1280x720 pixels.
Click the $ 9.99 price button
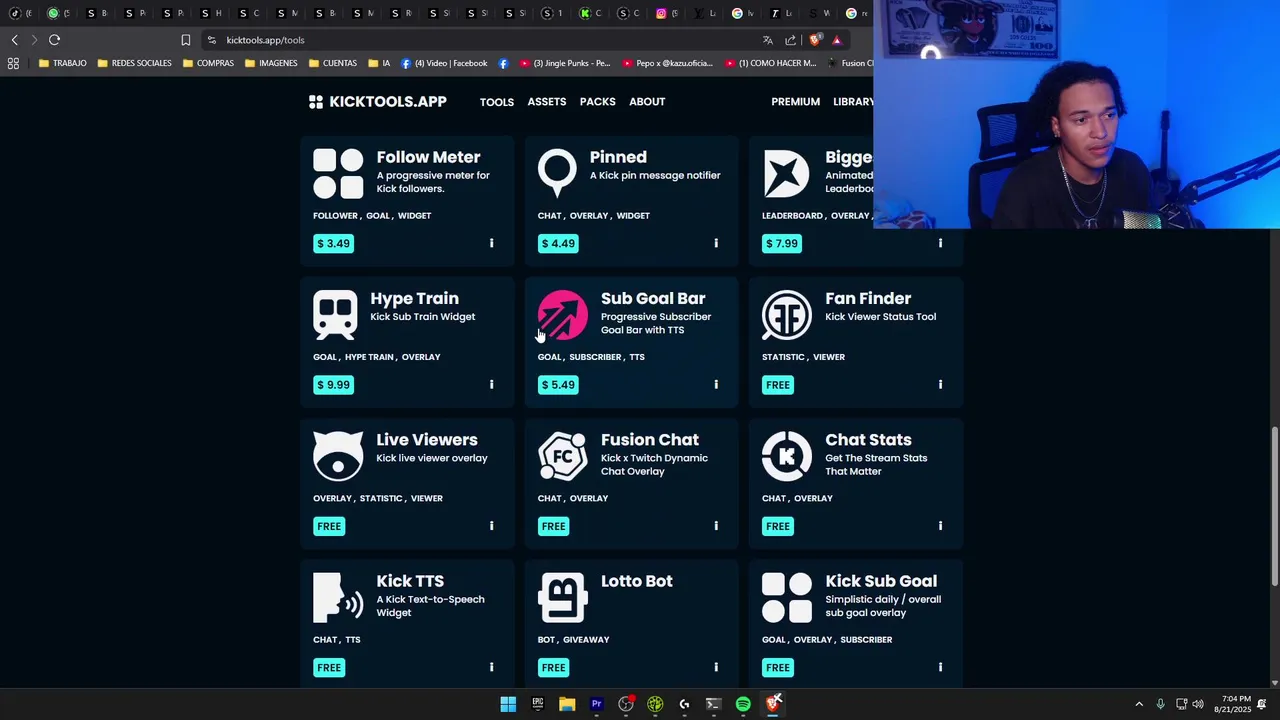(333, 384)
